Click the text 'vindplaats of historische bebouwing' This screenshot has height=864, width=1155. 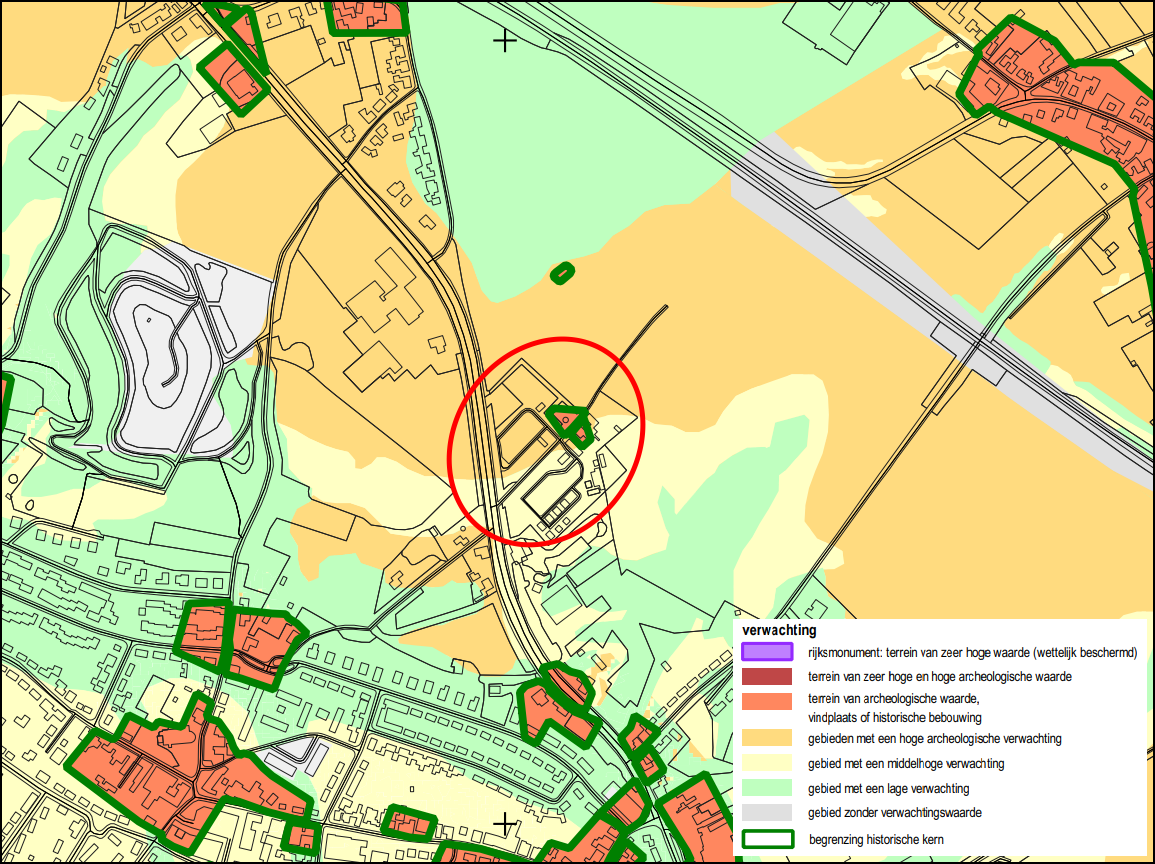[x=894, y=717]
